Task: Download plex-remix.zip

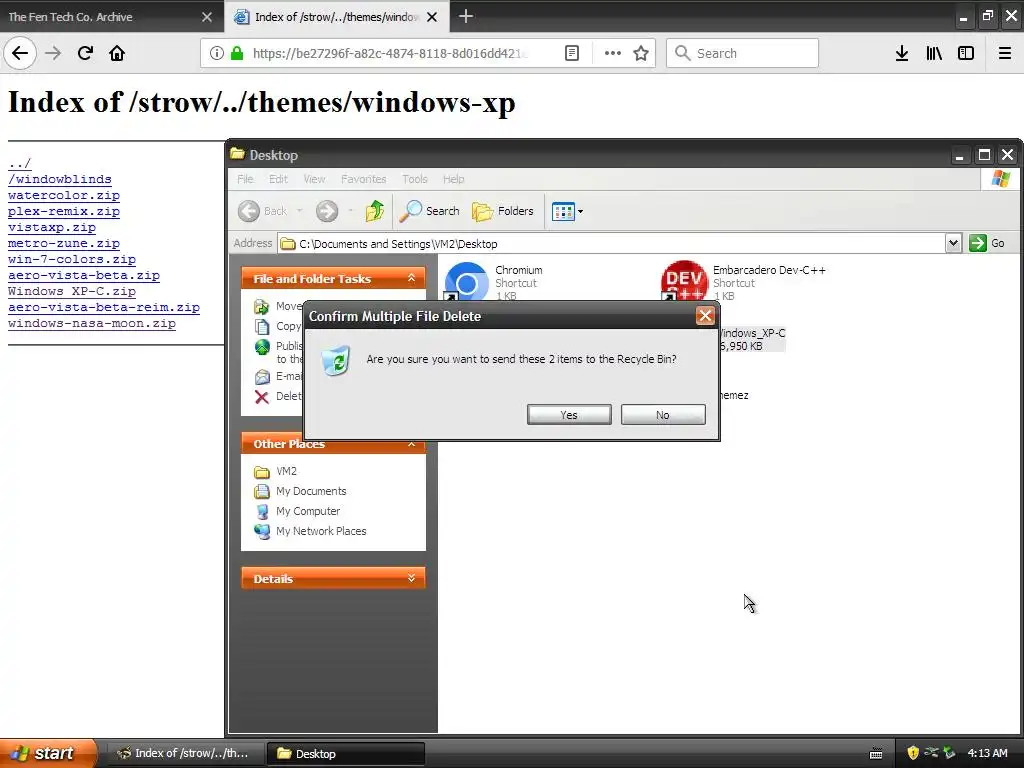Action: 64,211
